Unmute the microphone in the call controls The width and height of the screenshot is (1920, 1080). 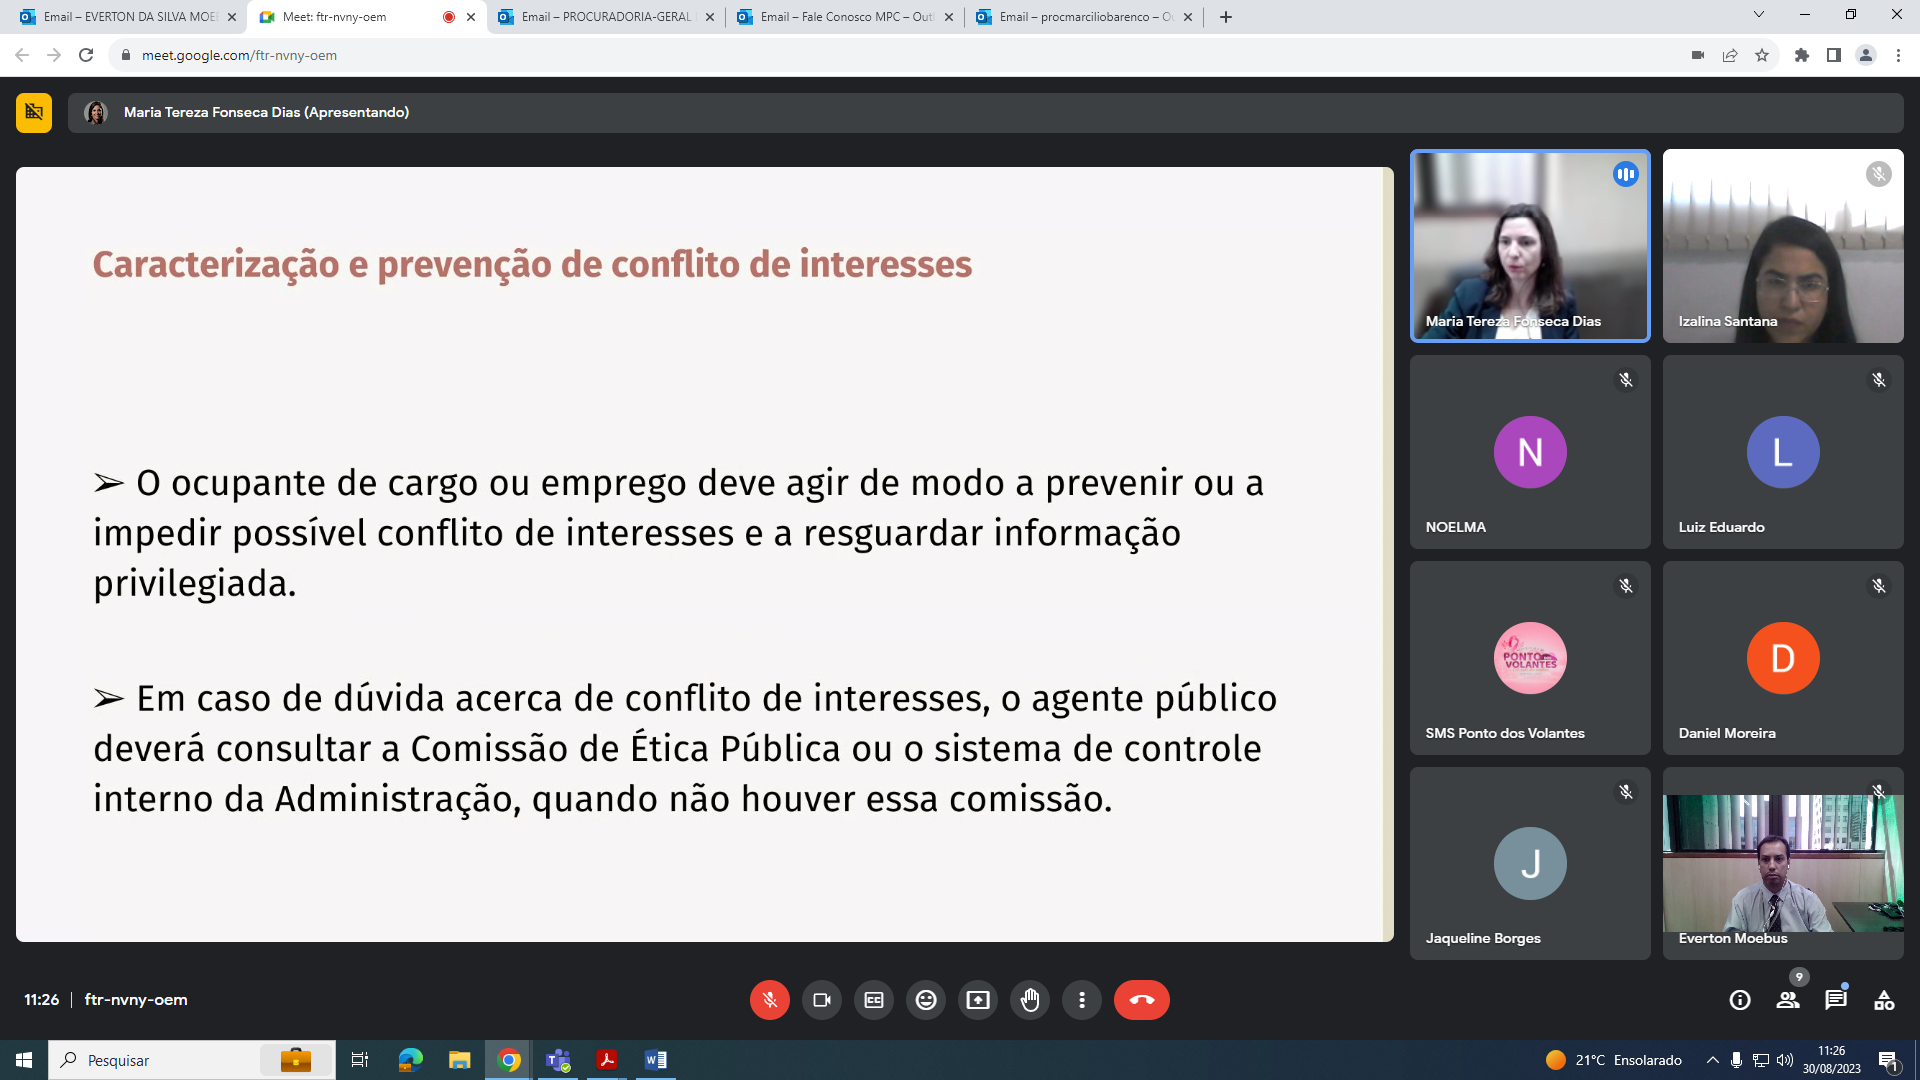pos(769,1000)
